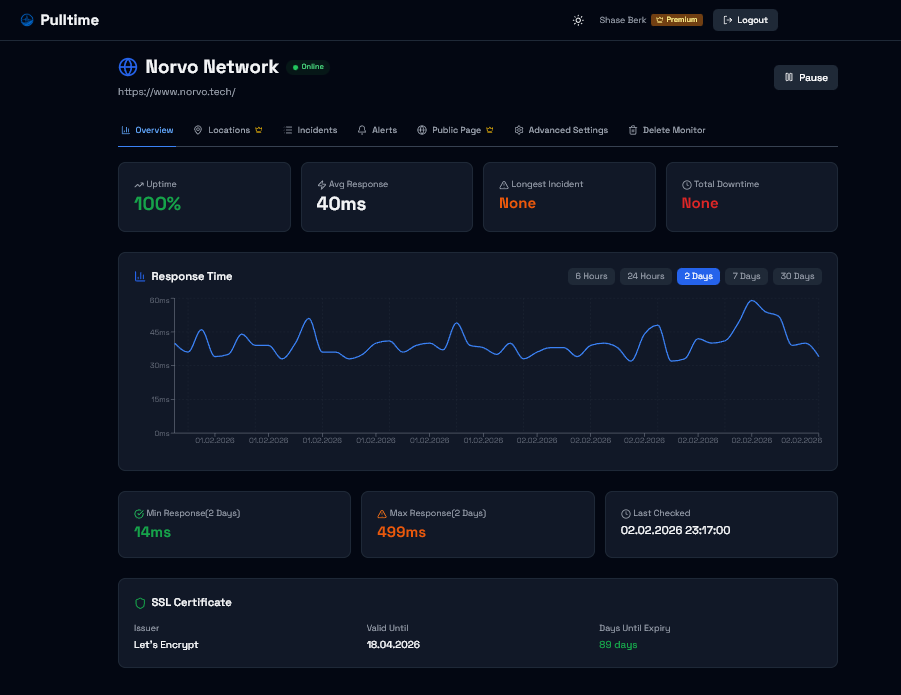Click the Total Downtime clock icon
Screen dimensions: 901x695
pyautogui.click(x=687, y=185)
